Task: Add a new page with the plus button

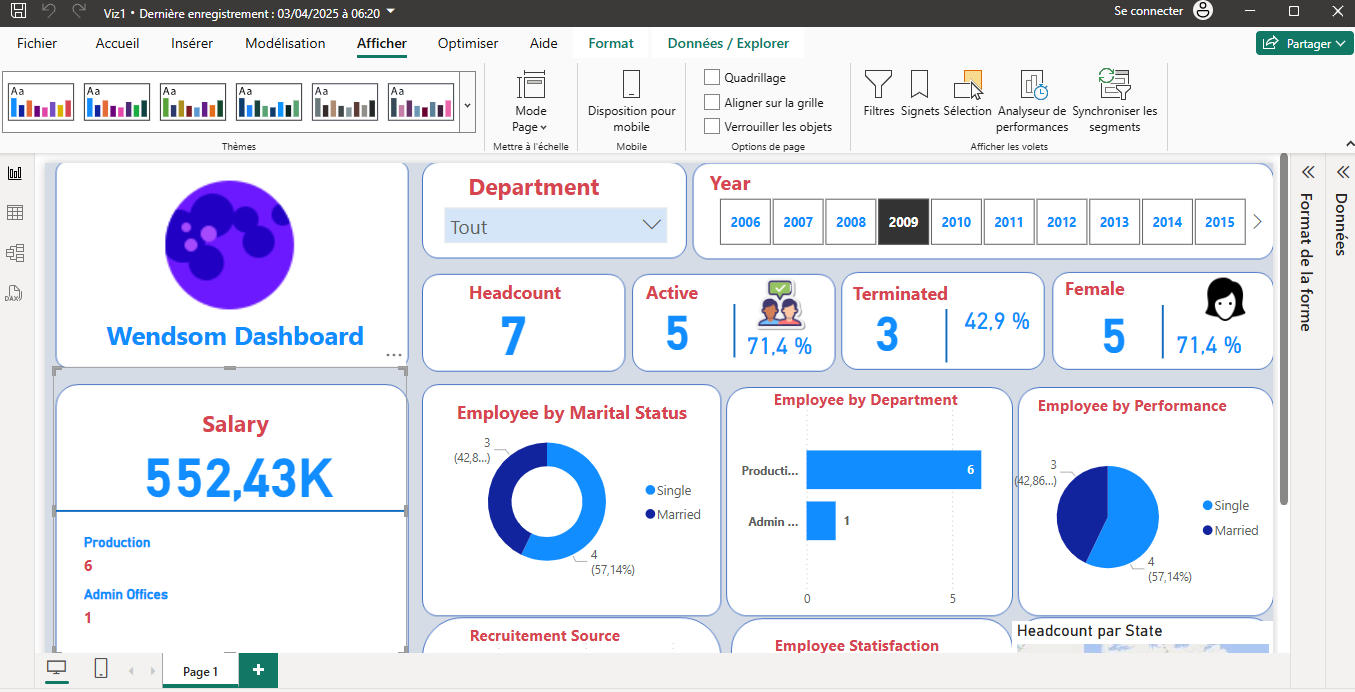Action: click(x=258, y=670)
